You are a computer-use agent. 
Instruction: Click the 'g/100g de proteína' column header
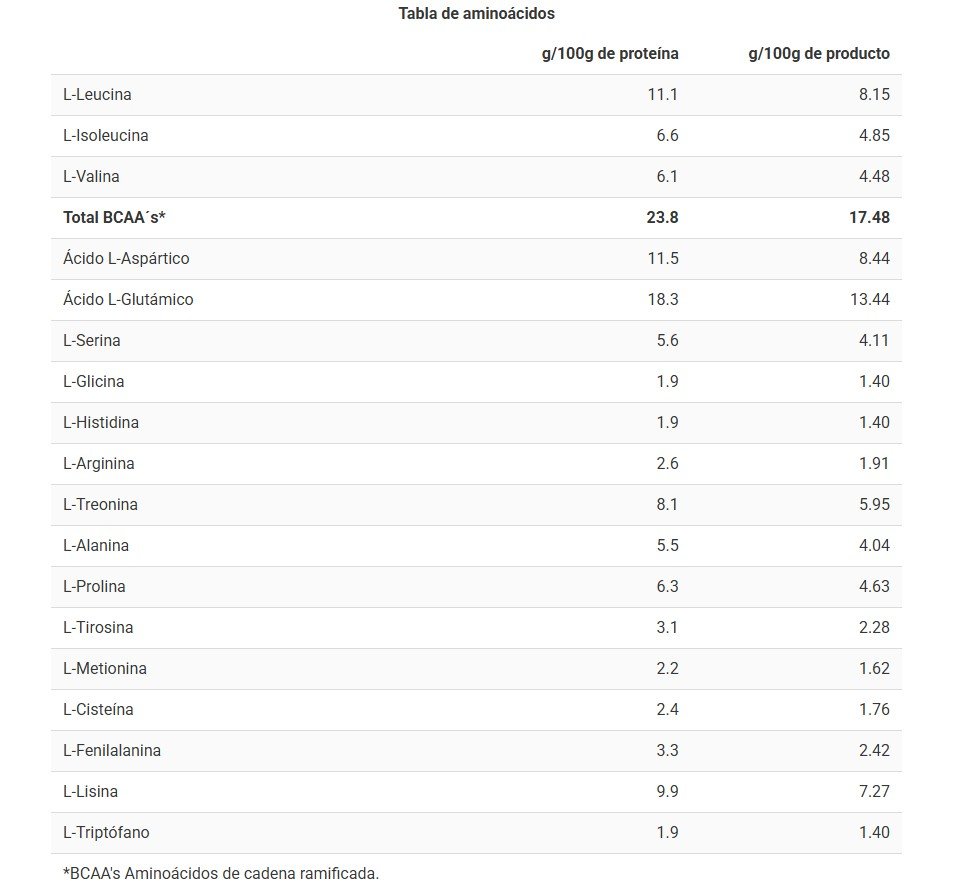pyautogui.click(x=610, y=53)
